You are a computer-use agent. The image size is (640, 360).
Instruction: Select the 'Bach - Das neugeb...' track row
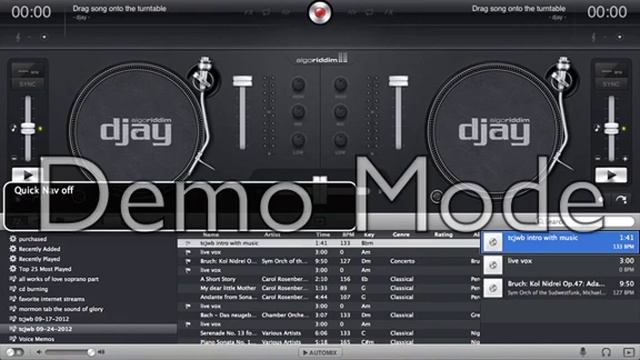tap(329, 315)
